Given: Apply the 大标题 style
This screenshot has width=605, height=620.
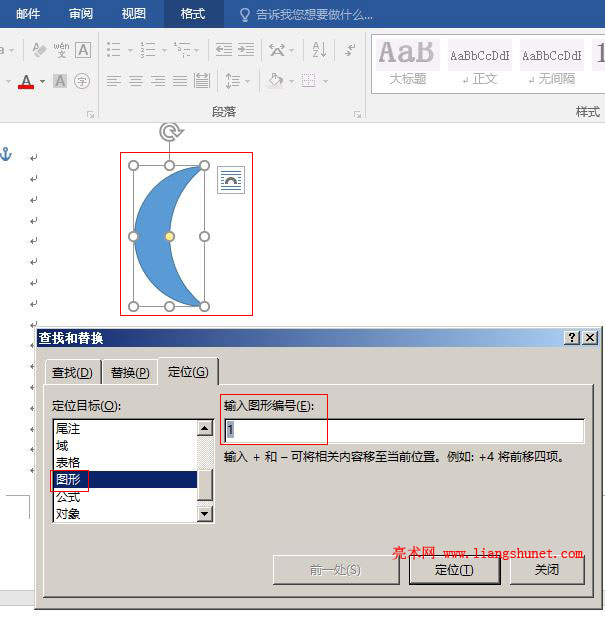Looking at the screenshot, I should point(408,63).
